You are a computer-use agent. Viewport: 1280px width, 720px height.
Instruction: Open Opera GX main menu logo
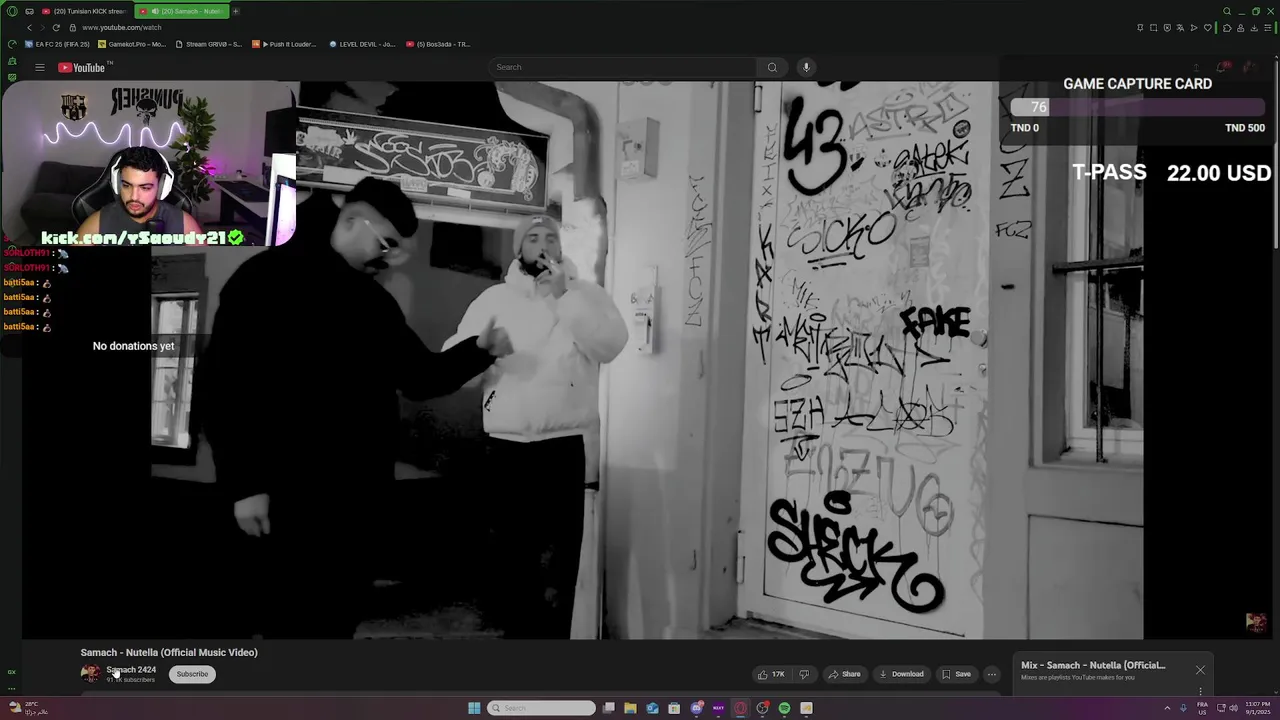12,11
